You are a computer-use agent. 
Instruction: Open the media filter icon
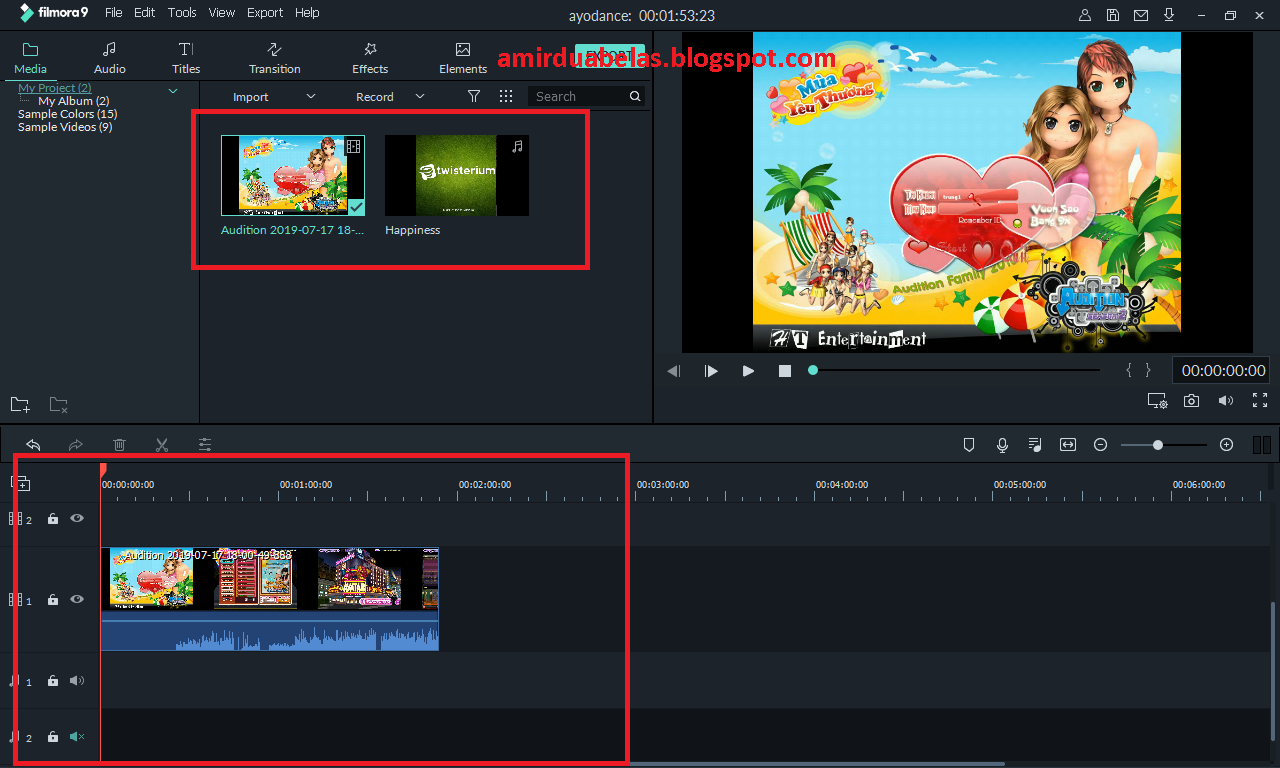point(474,96)
